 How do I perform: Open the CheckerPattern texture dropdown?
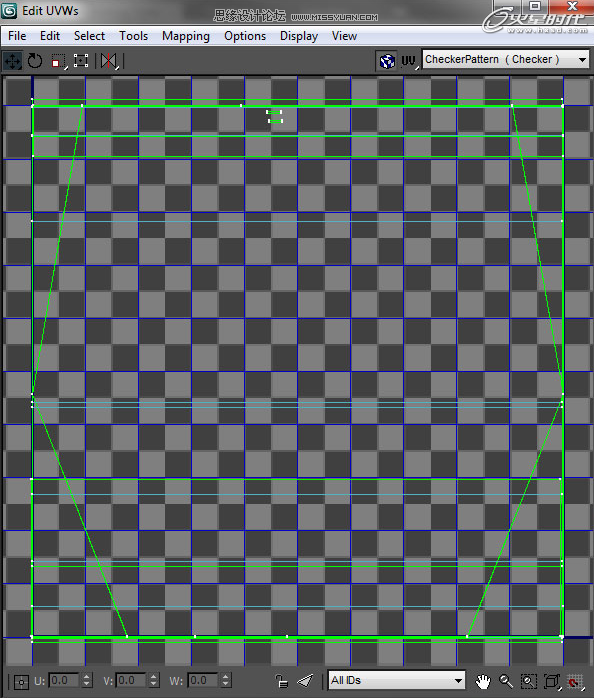click(505, 59)
